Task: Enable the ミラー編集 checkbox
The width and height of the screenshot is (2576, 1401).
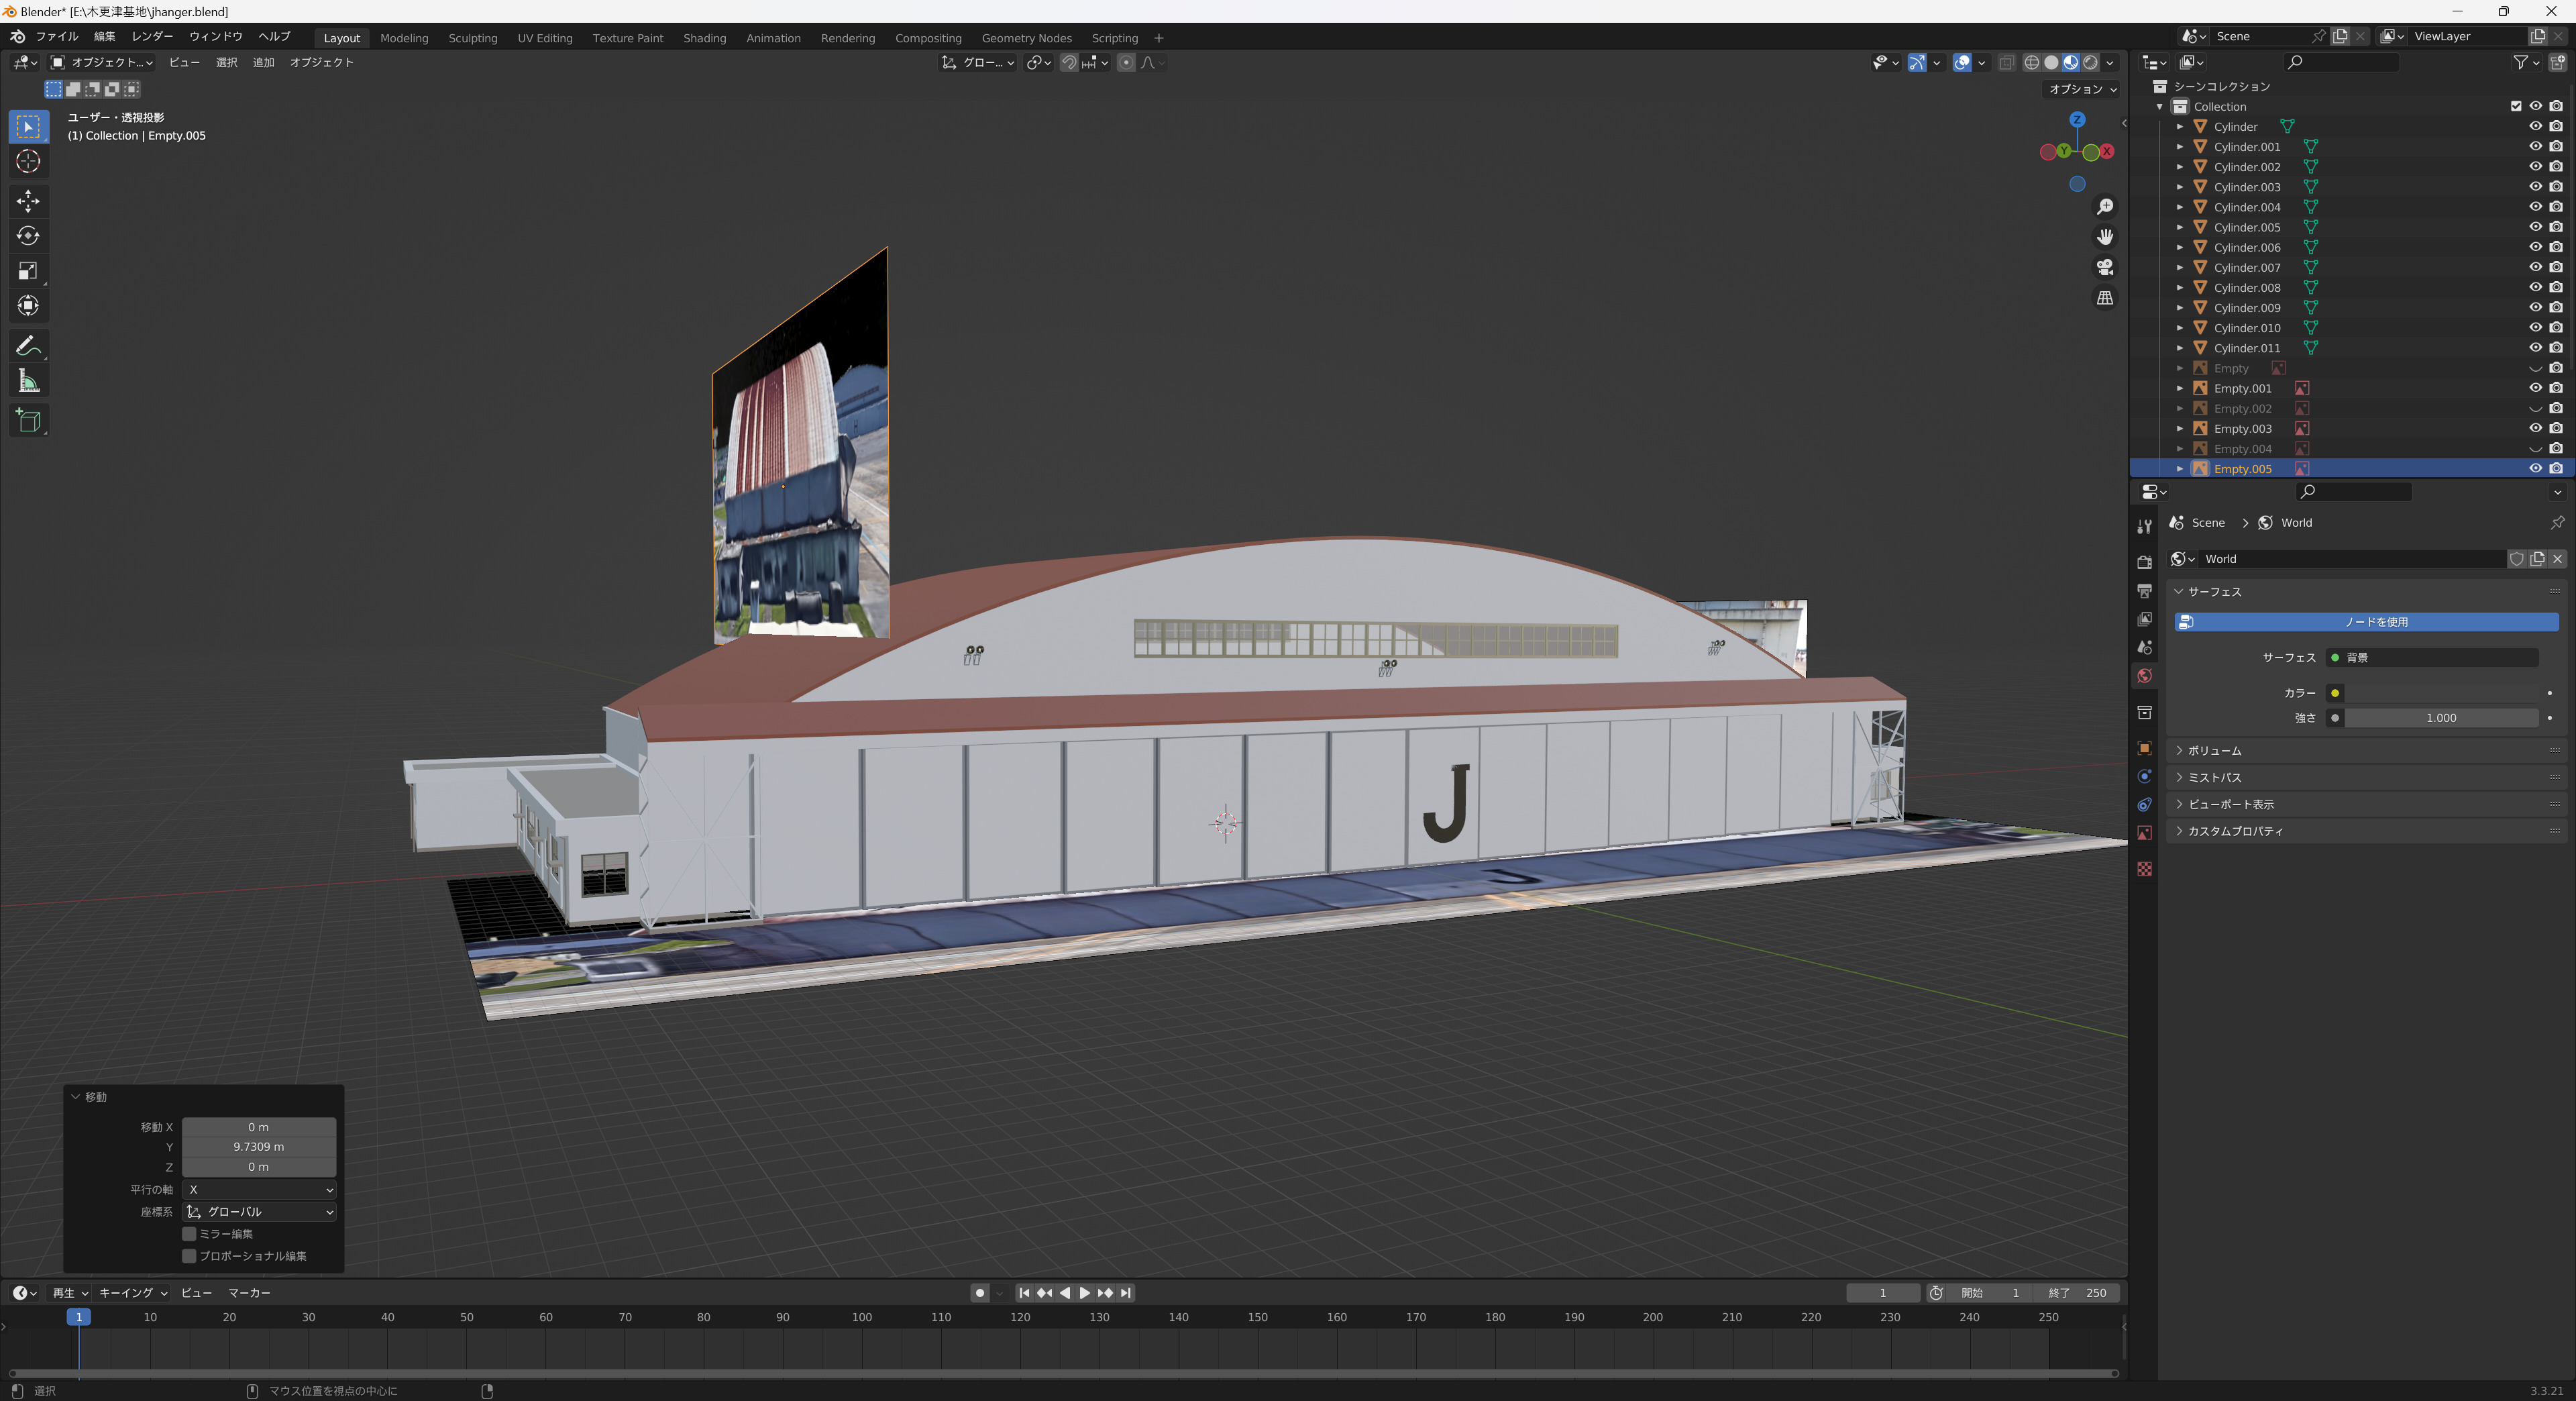Action: (x=189, y=1233)
